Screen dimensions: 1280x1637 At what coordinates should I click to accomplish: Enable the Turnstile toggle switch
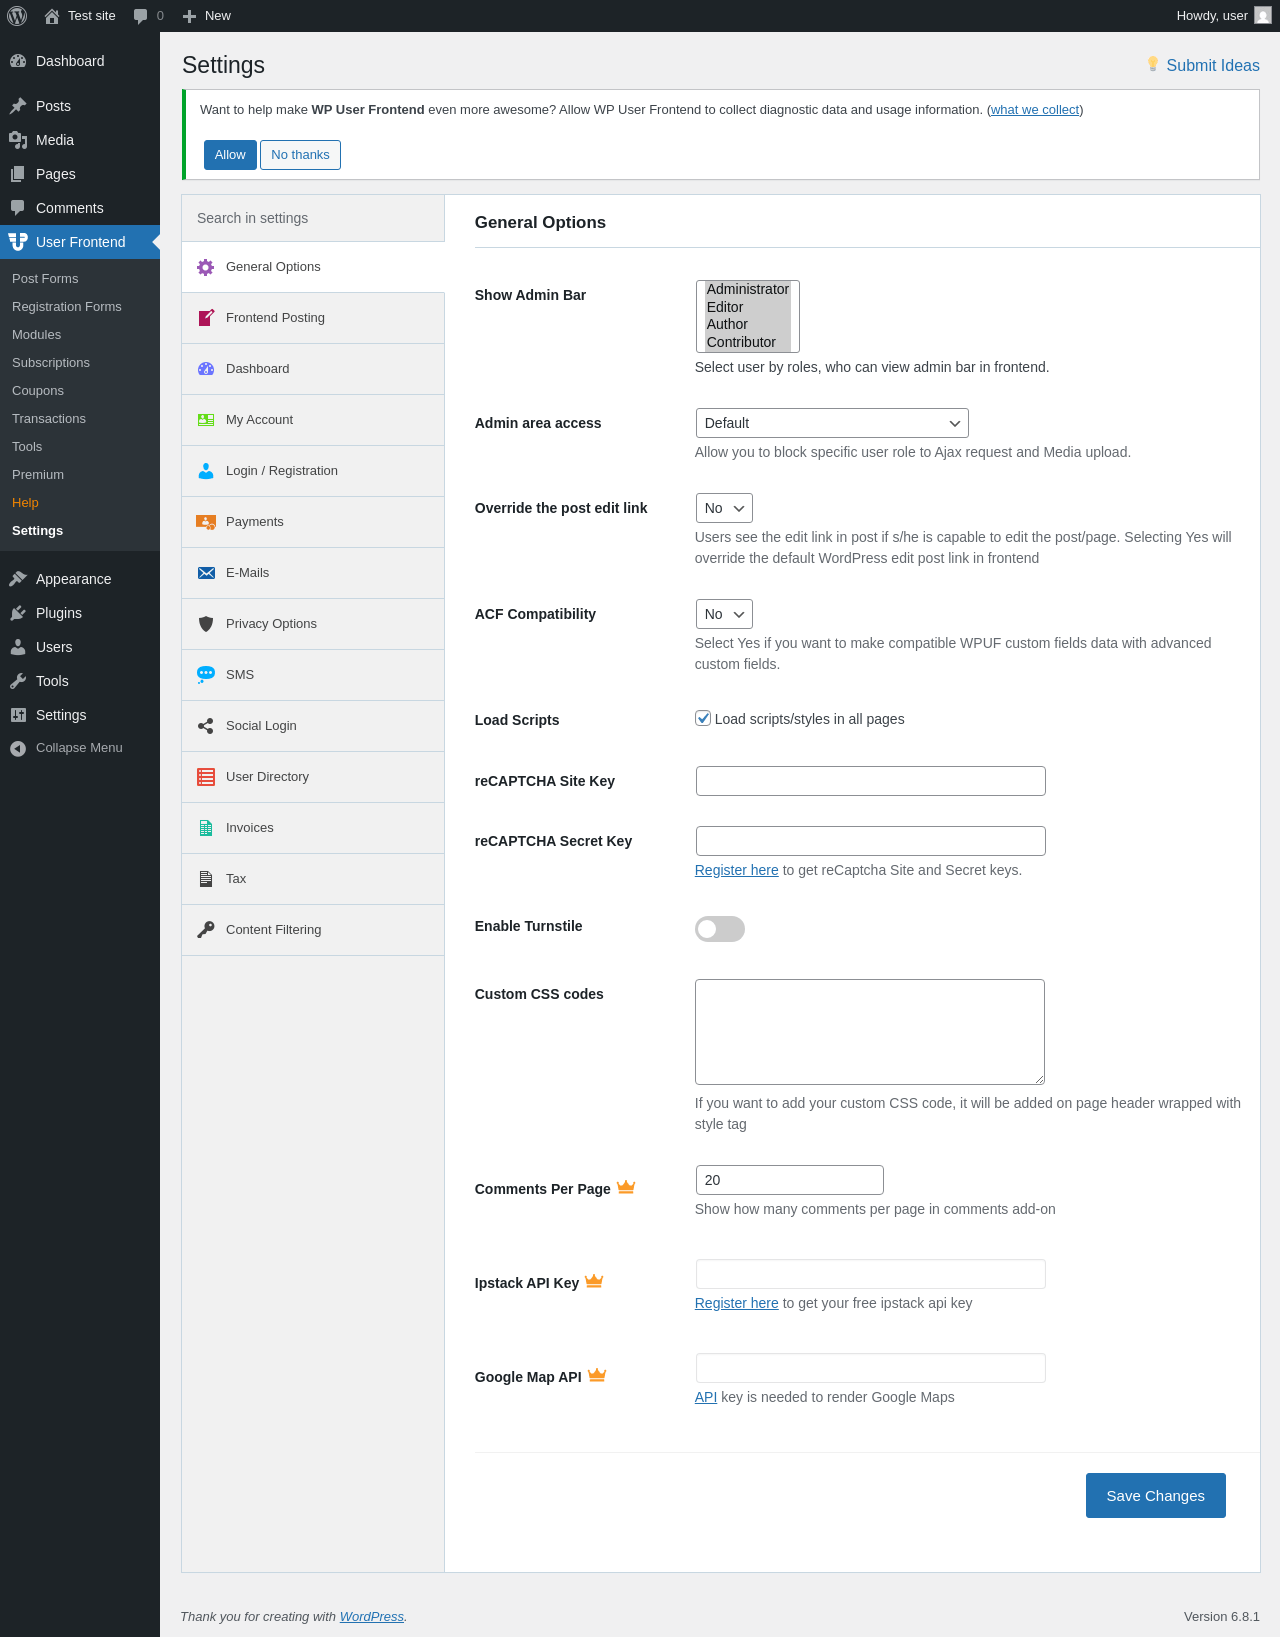tap(720, 929)
